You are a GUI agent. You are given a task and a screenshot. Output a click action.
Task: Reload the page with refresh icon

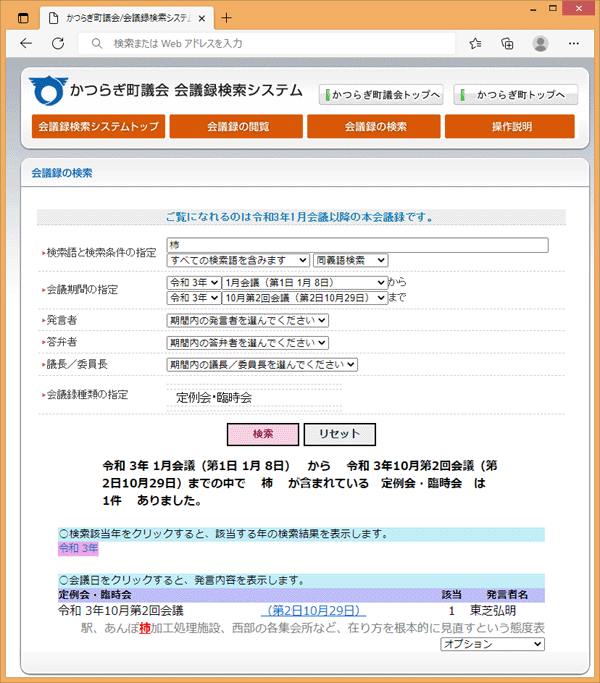click(58, 43)
